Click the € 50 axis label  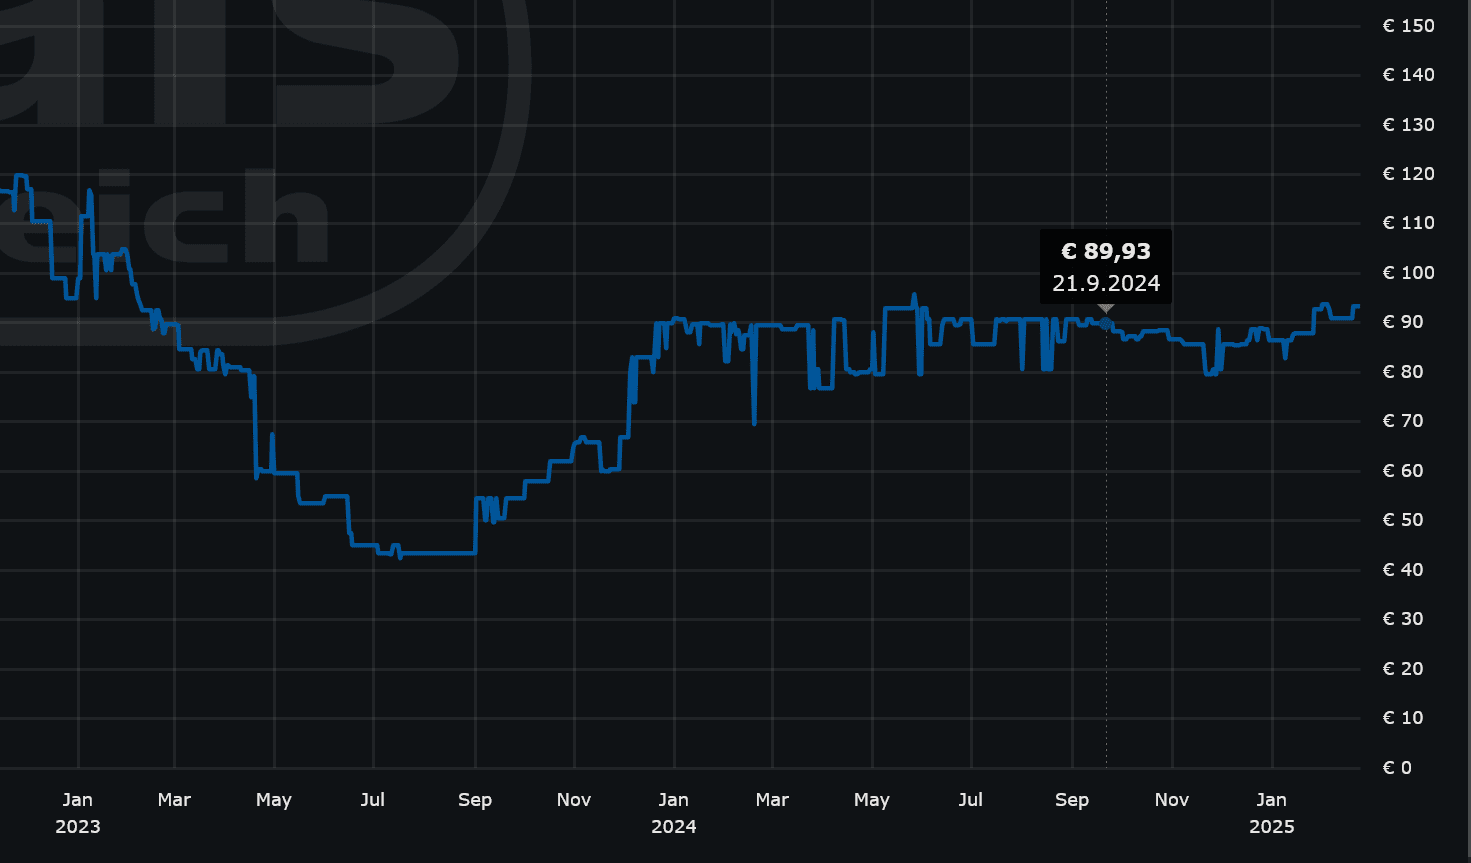(1403, 520)
